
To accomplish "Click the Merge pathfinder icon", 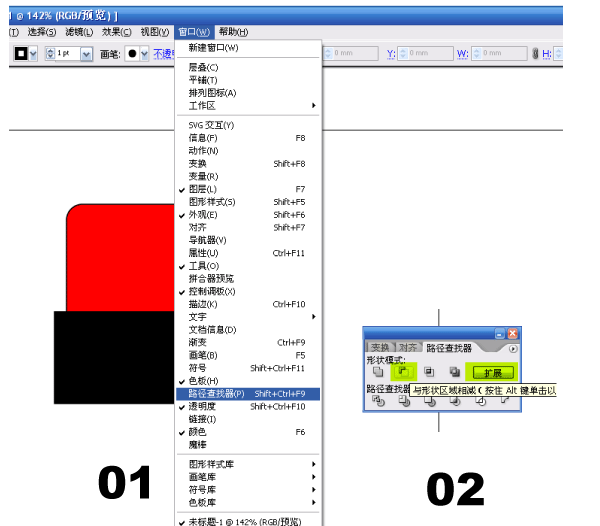I will tap(430, 401).
